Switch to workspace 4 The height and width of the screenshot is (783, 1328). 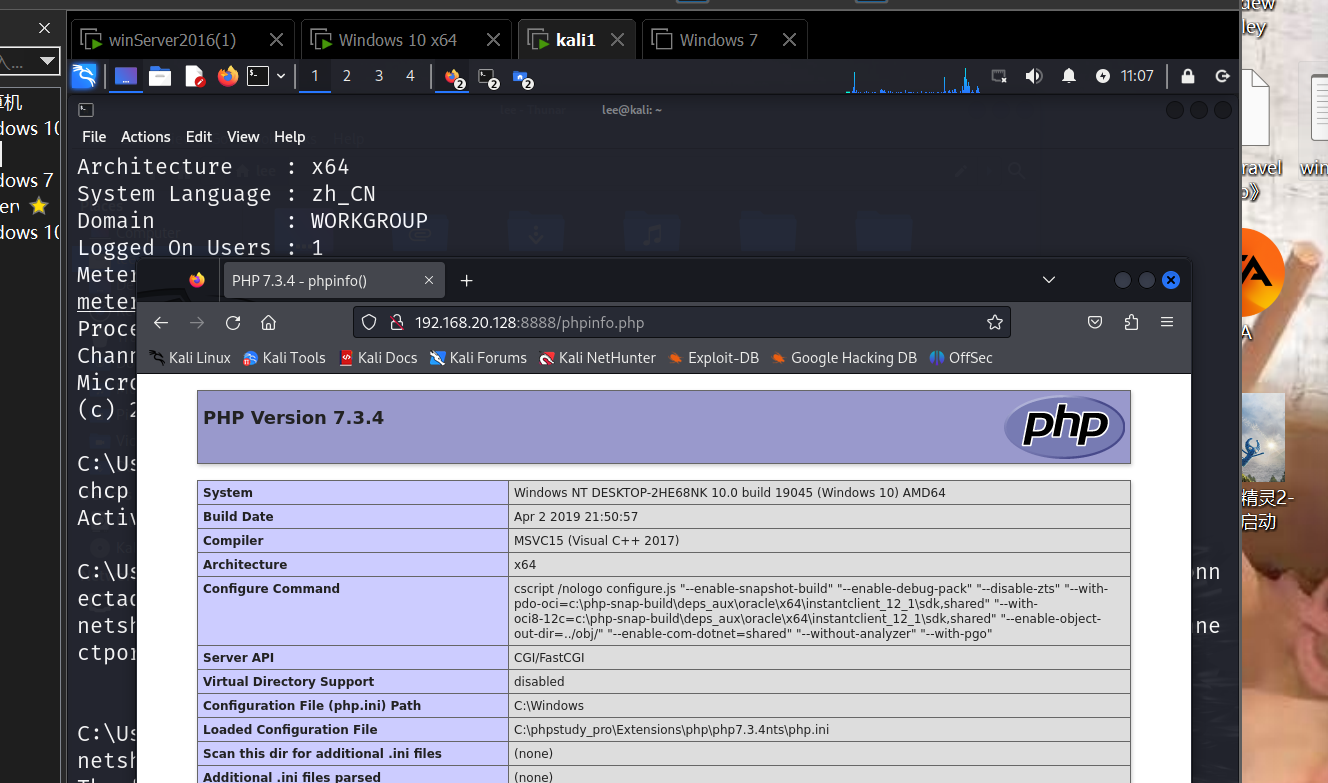(410, 76)
